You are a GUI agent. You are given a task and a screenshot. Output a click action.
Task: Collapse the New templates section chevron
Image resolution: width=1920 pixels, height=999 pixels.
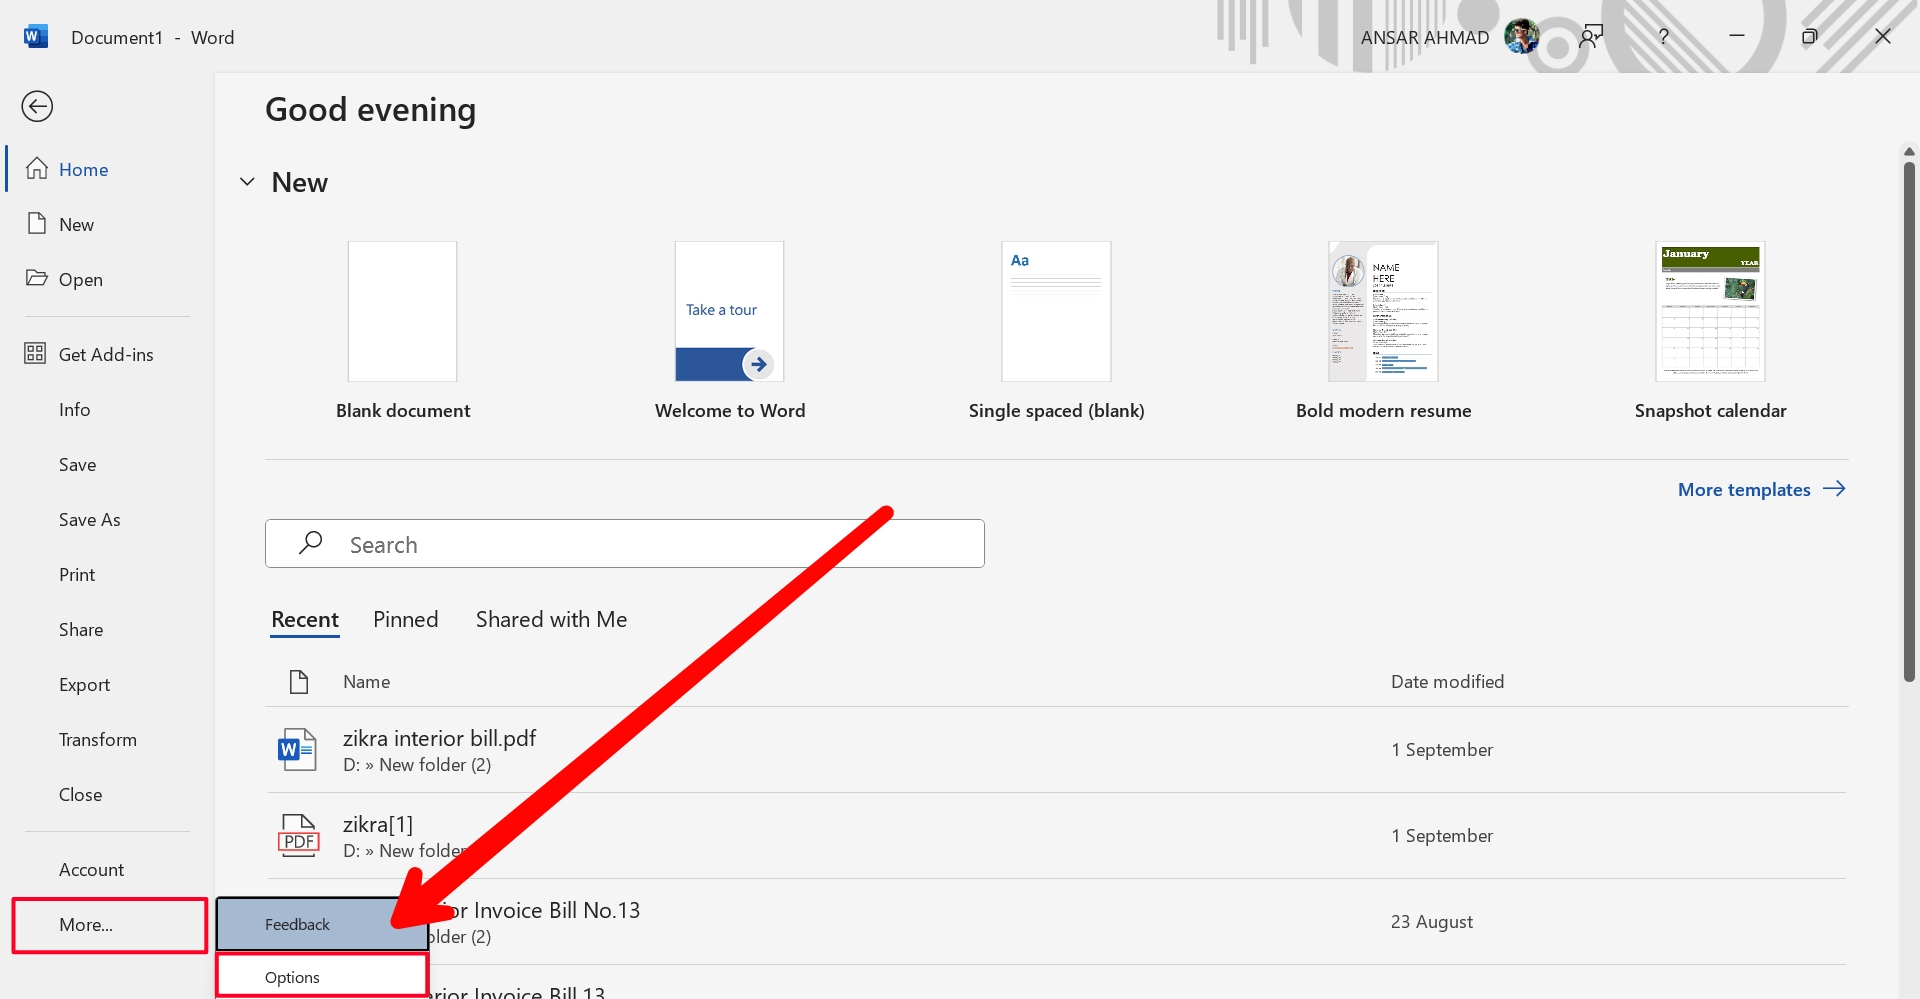tap(246, 181)
